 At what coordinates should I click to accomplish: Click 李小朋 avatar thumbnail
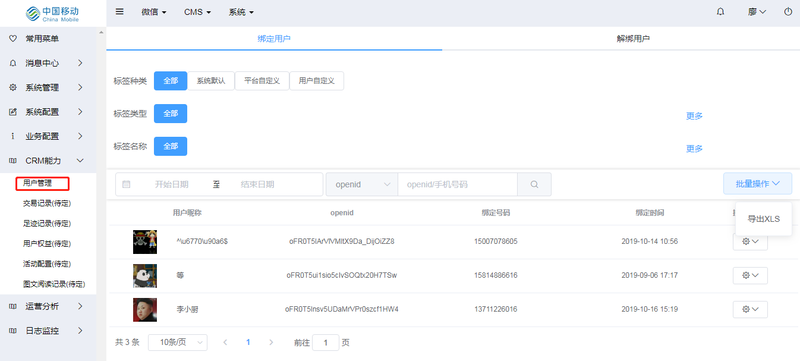coord(145,310)
